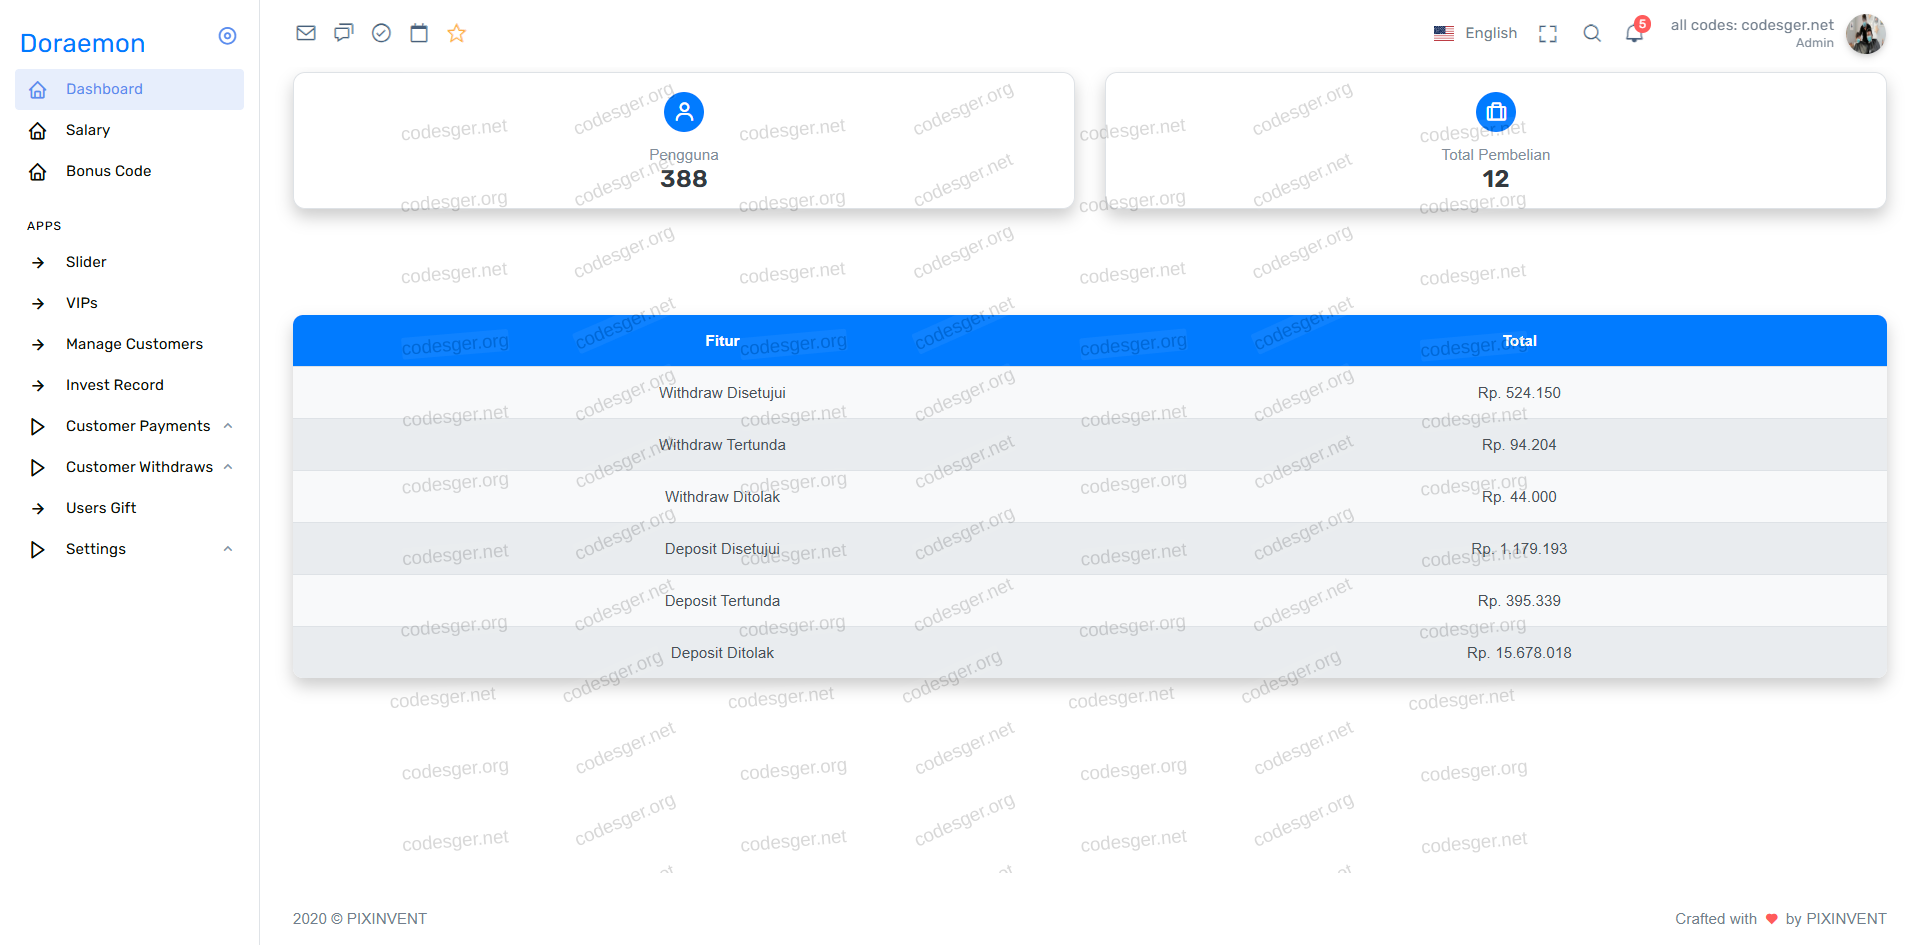
Task: Expand the Settings menu section
Action: (x=96, y=549)
